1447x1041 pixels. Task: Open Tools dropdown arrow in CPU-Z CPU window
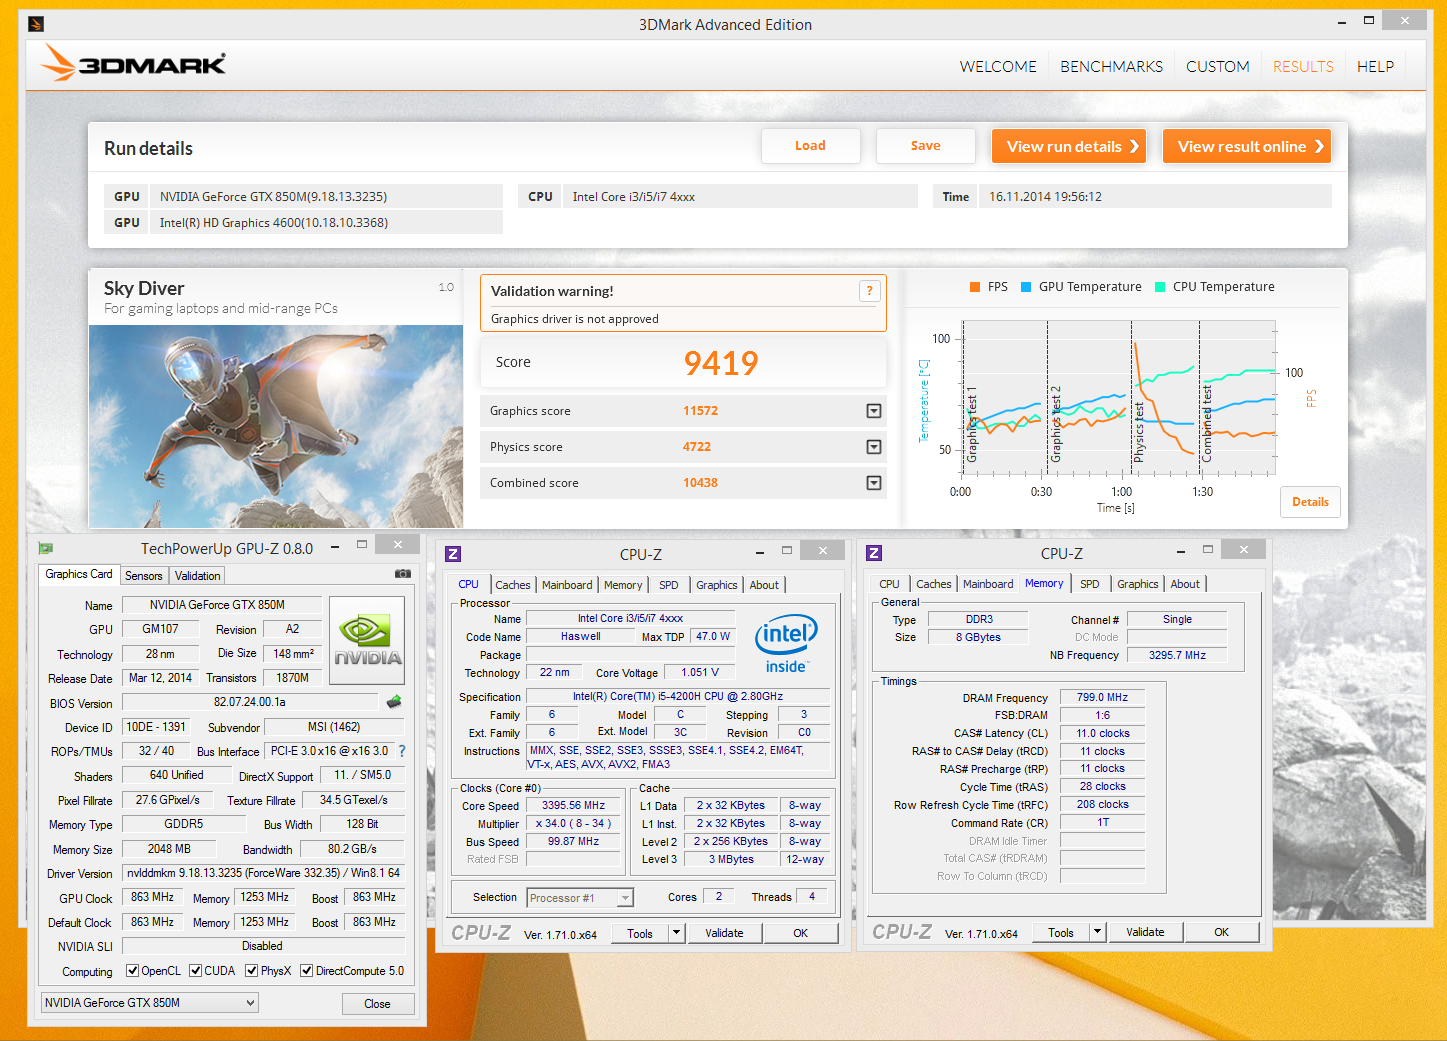click(x=677, y=933)
